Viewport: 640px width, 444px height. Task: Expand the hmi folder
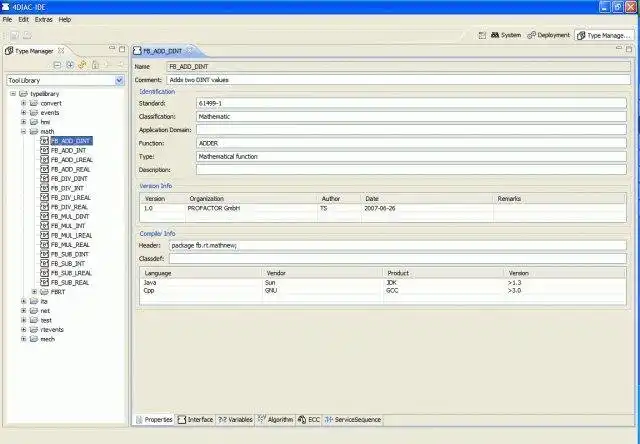[x=24, y=122]
